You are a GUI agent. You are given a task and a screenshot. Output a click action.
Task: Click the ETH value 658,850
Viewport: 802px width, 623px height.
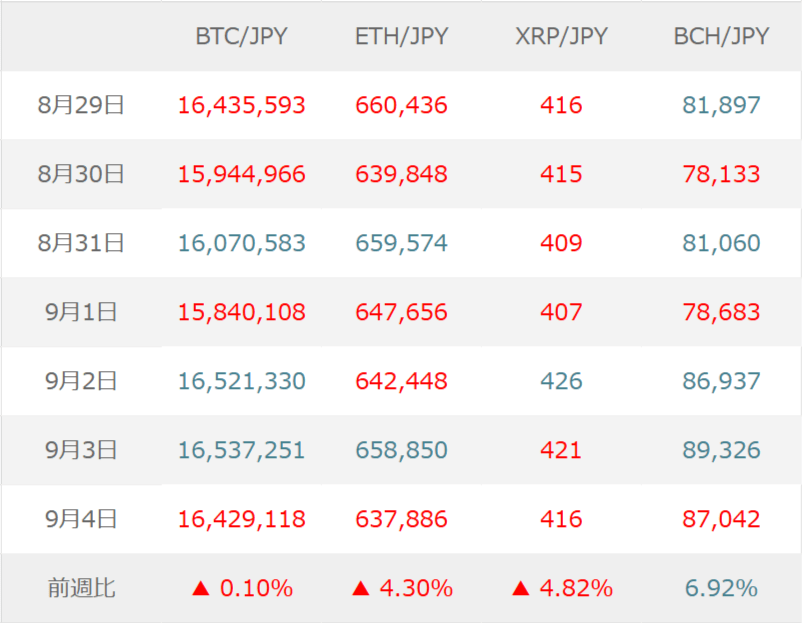(x=401, y=450)
